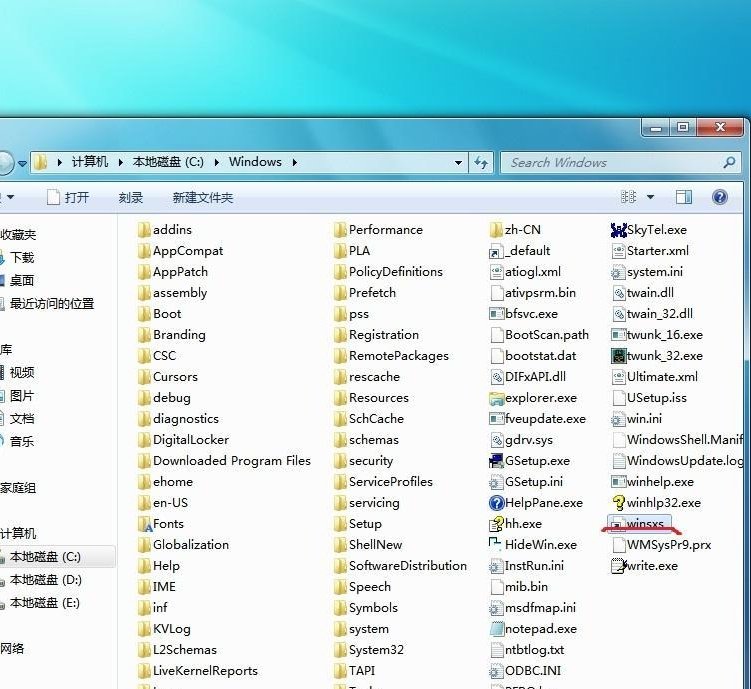Image resolution: width=751 pixels, height=689 pixels.
Task: Select the Downloaded Program Files folder
Action: [224, 461]
